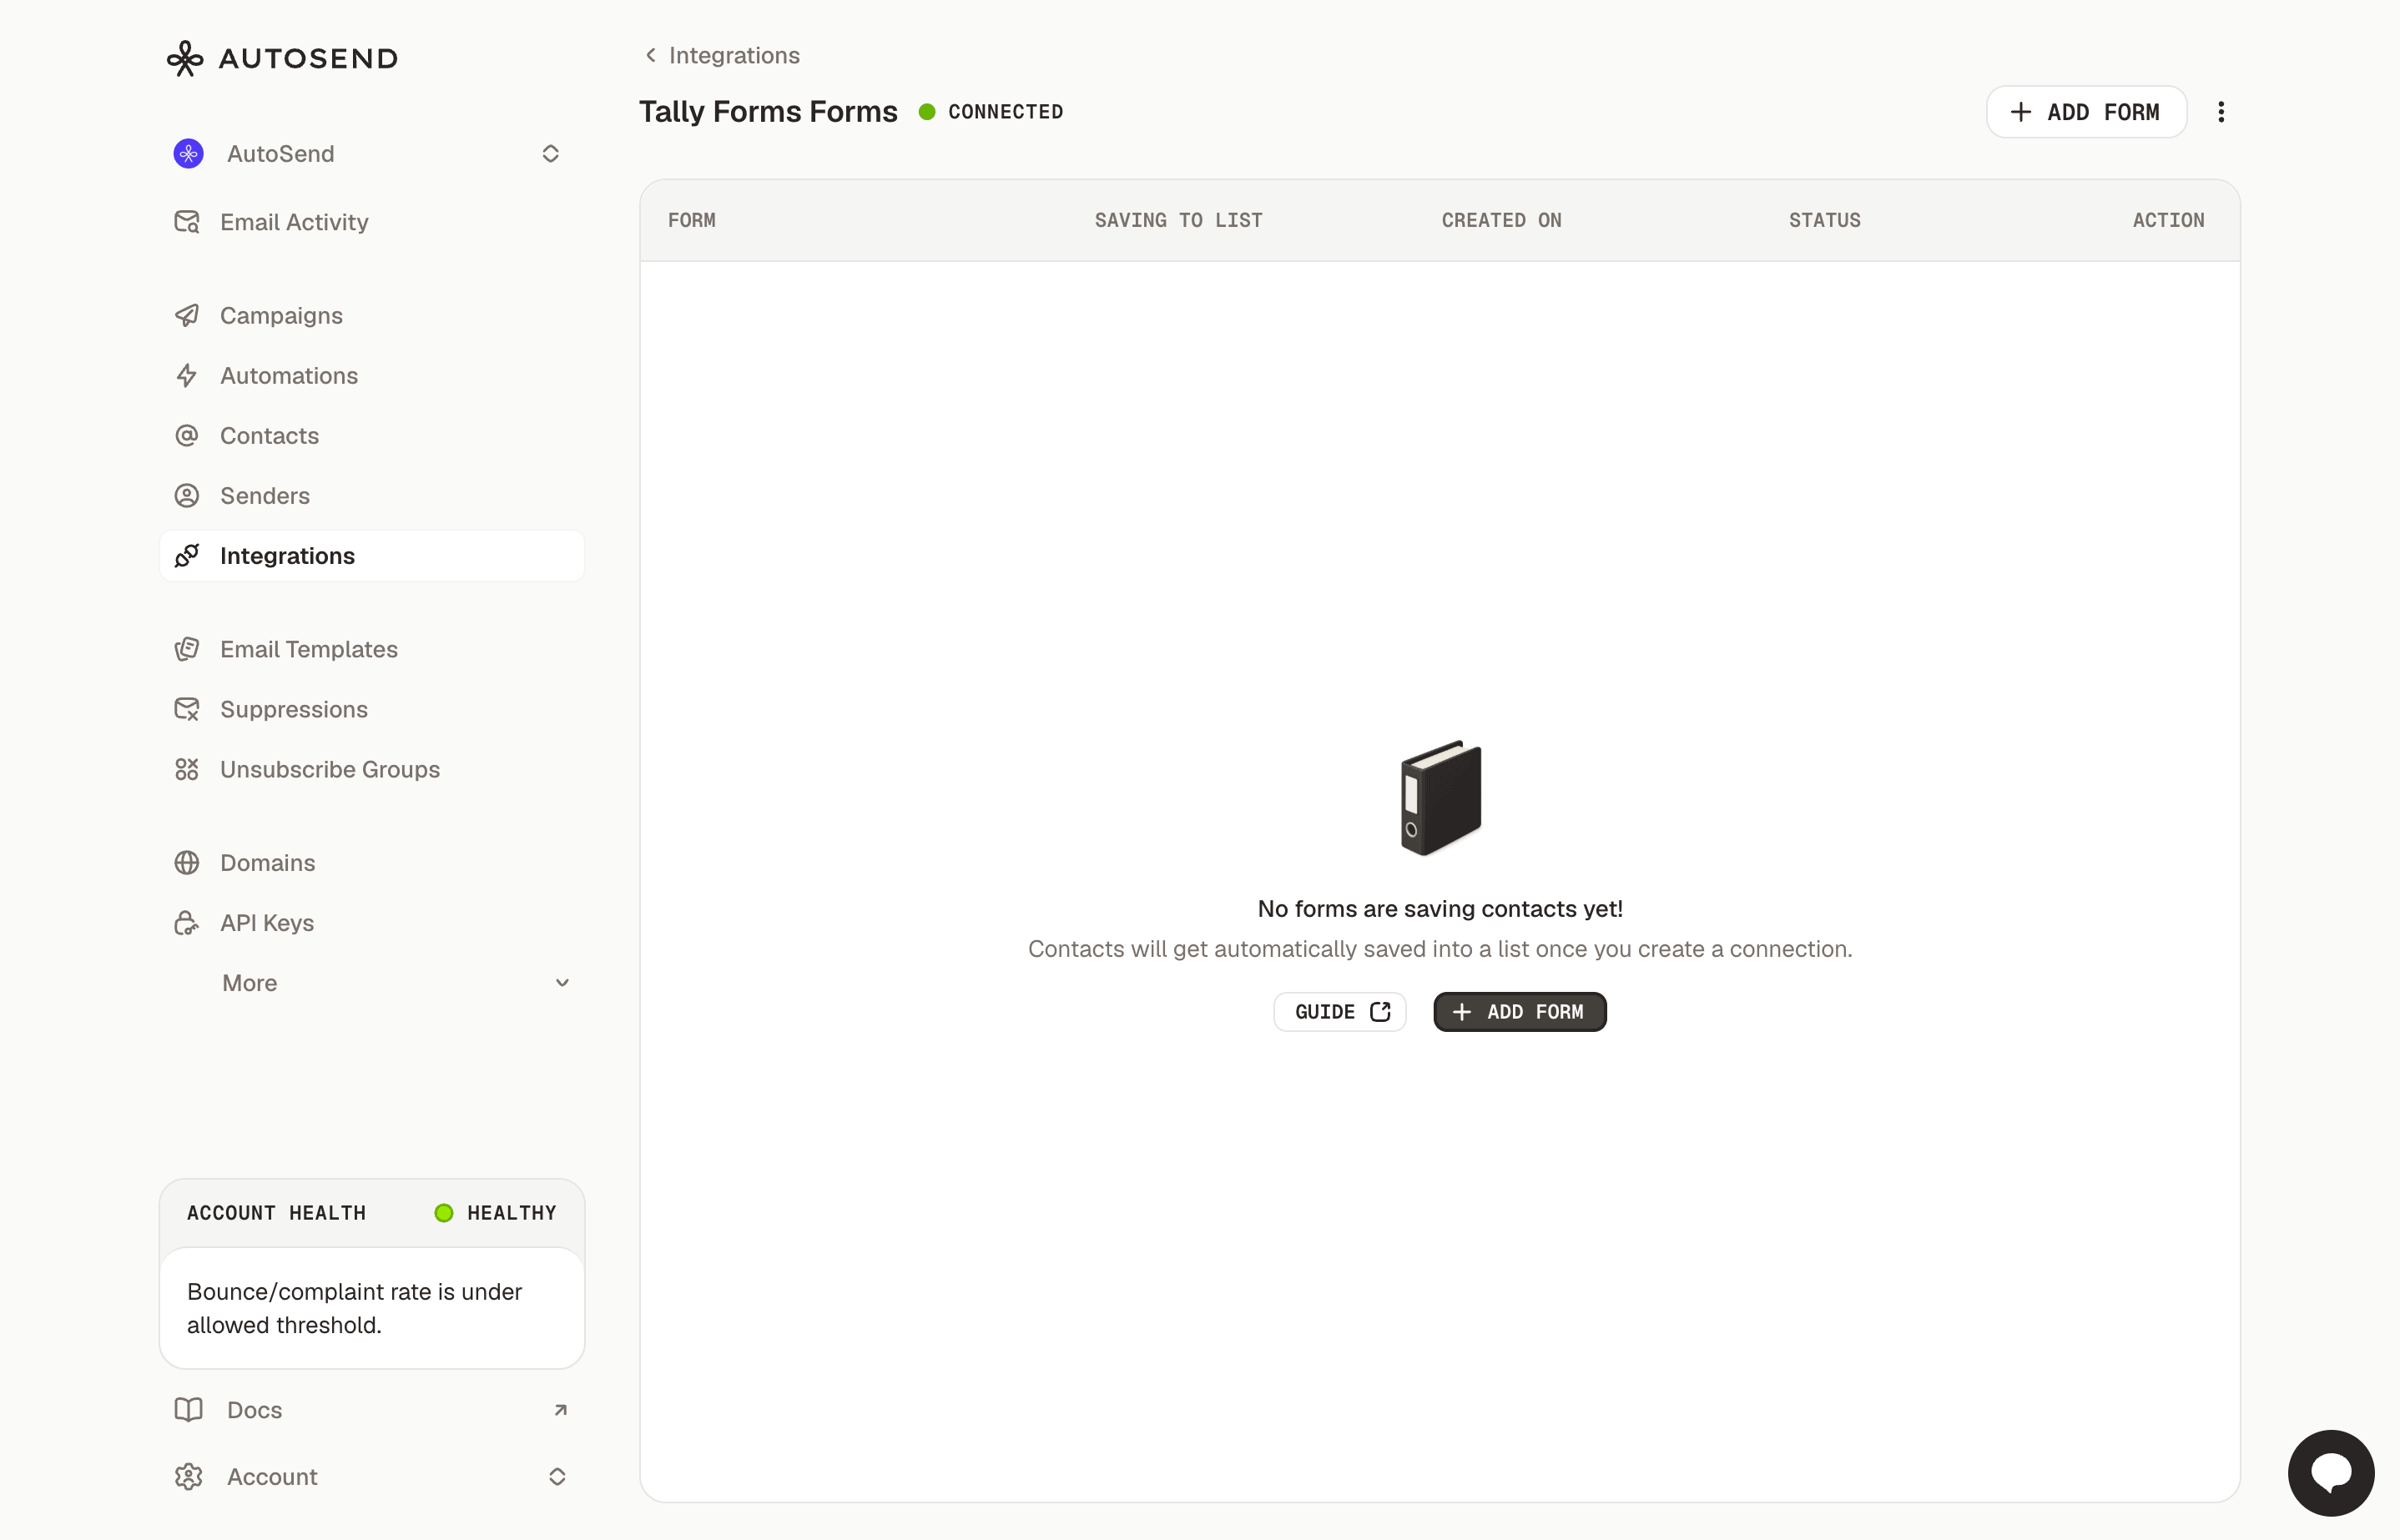Open API Keys page
The width and height of the screenshot is (2400, 1540).
[x=267, y=922]
